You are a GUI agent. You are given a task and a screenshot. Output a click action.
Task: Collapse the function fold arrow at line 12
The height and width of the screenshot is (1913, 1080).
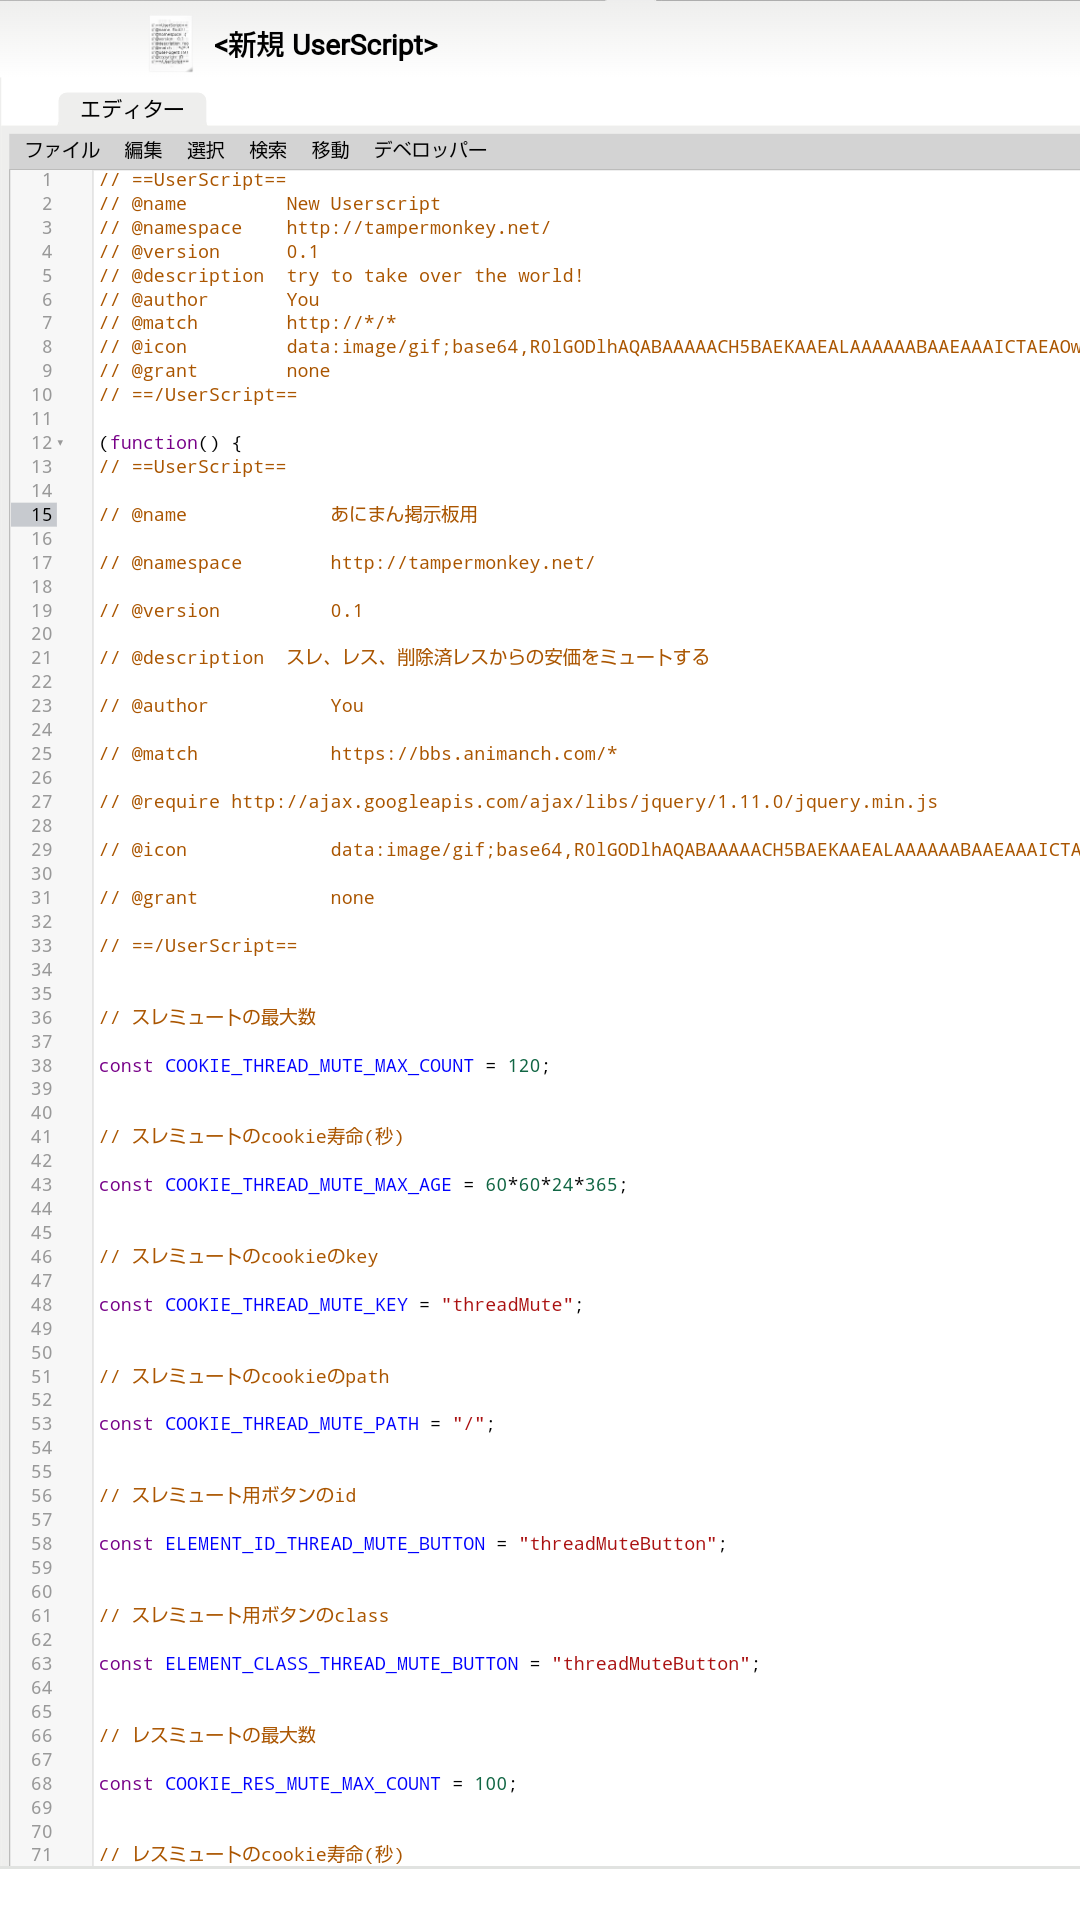(61, 443)
